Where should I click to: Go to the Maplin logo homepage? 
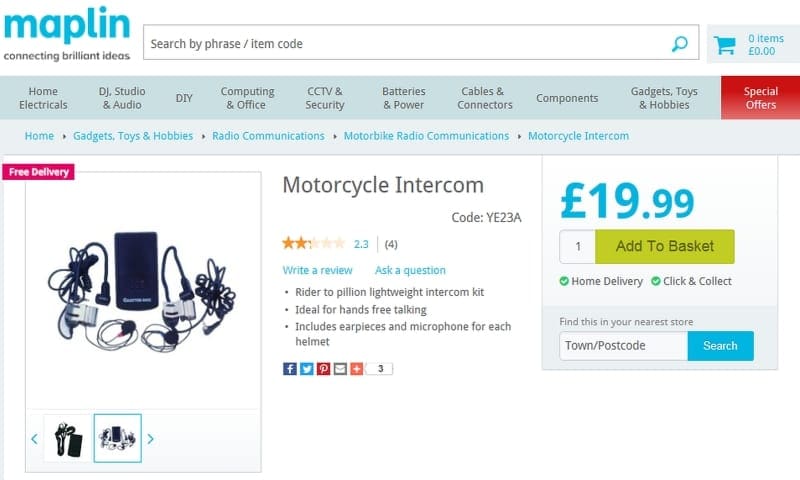(67, 34)
